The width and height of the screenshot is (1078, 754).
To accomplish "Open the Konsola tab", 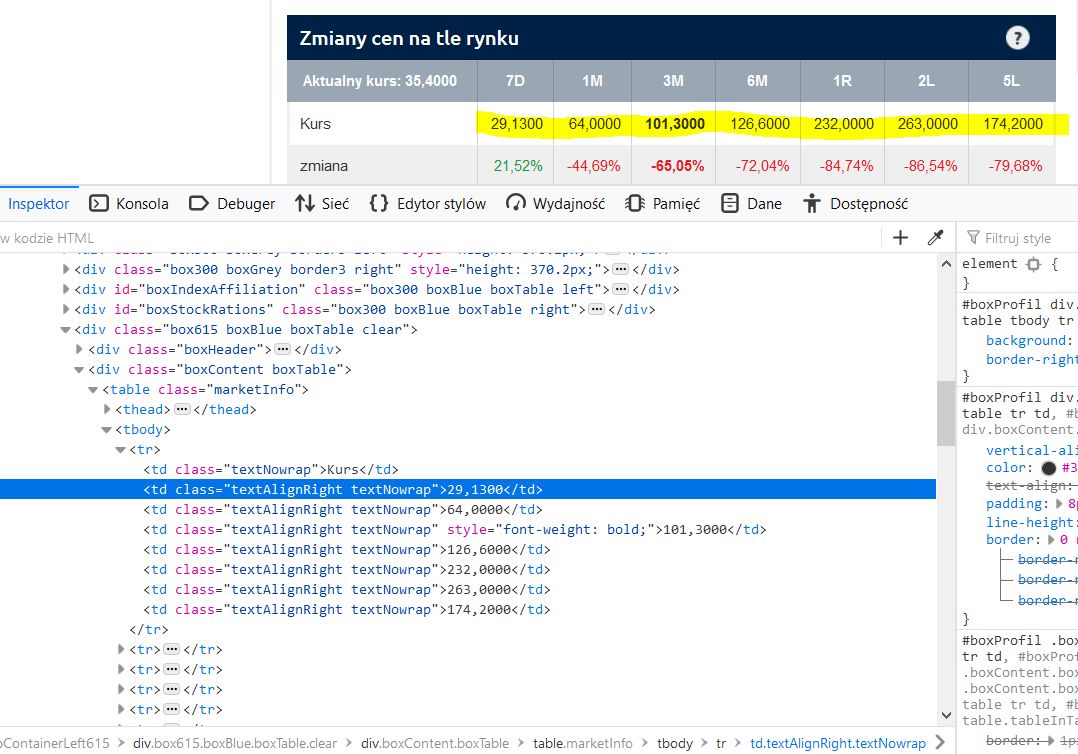I will pyautogui.click(x=129, y=204).
